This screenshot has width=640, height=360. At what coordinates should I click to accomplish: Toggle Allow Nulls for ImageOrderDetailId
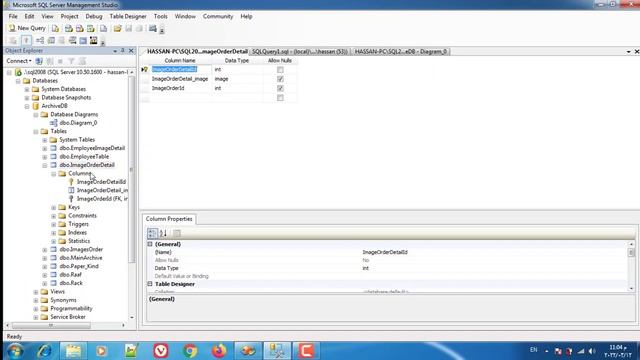pyautogui.click(x=280, y=69)
